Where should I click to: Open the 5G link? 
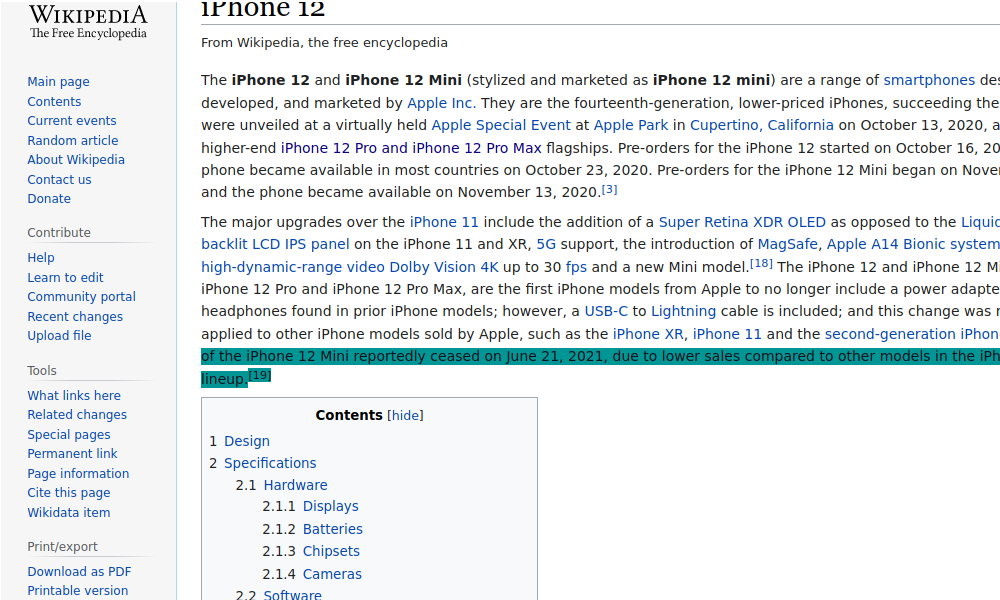[x=546, y=244]
